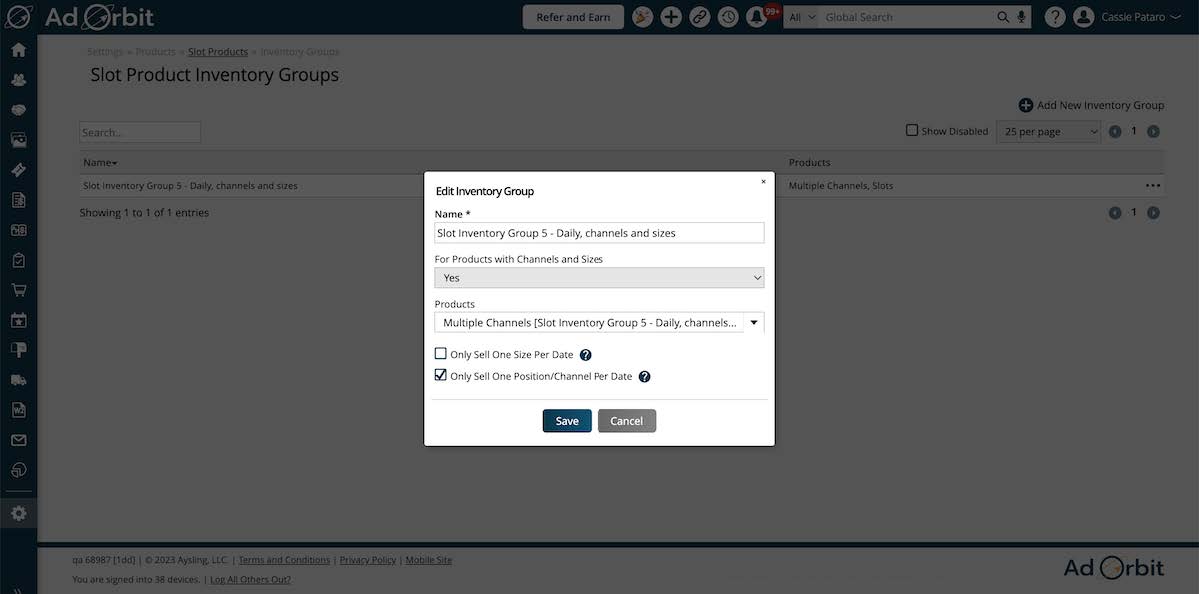Open the Slot Products breadcrumb link
The width and height of the screenshot is (1199, 594).
218,52
